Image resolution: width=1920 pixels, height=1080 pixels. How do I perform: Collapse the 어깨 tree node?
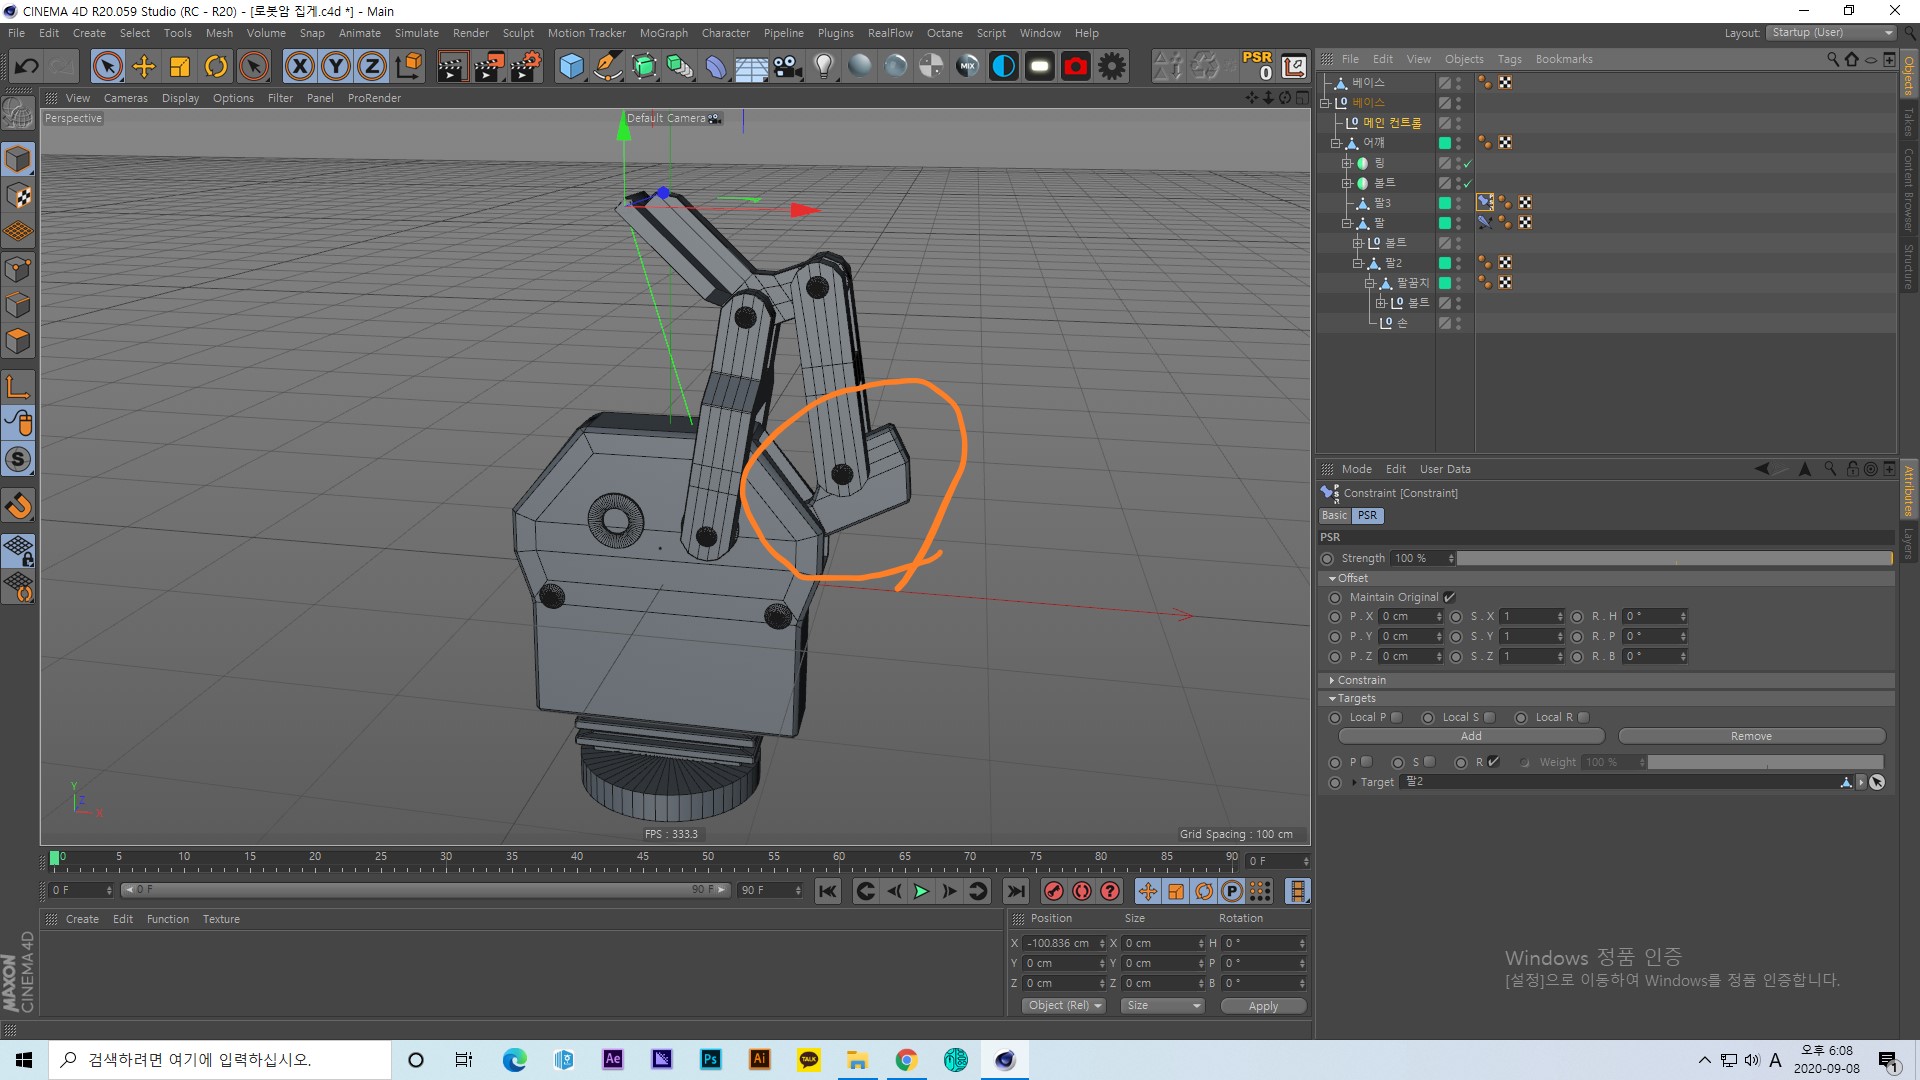point(1335,143)
